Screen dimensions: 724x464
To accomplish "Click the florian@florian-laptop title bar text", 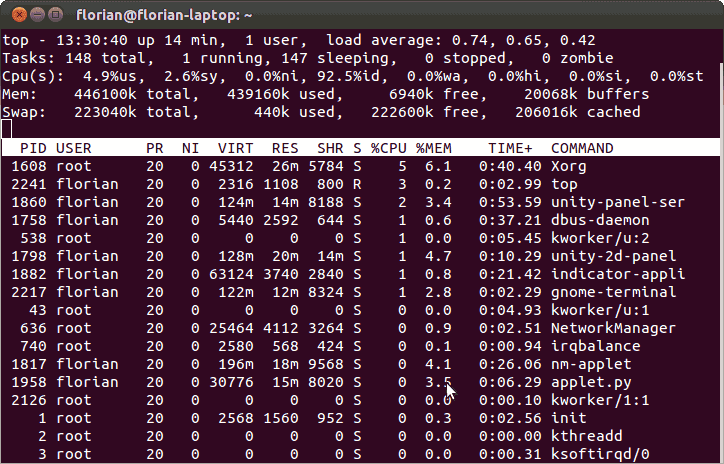I will (x=164, y=15).
